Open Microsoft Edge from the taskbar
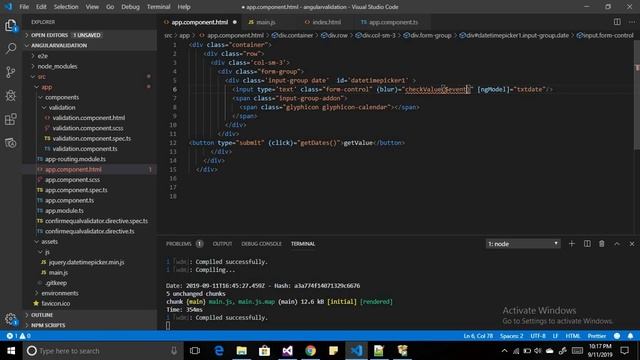The image size is (640, 360). [x=219, y=351]
